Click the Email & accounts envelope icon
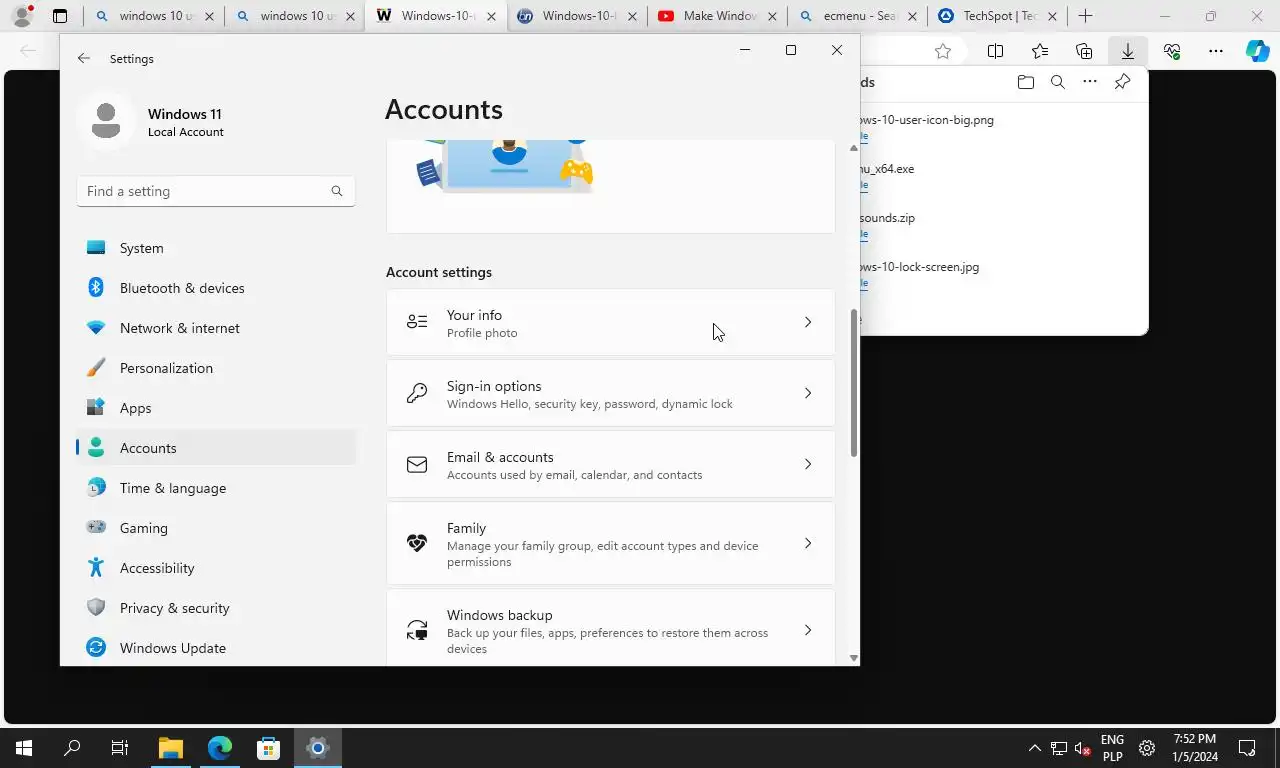Screen dimensions: 1280x768 [417, 464]
